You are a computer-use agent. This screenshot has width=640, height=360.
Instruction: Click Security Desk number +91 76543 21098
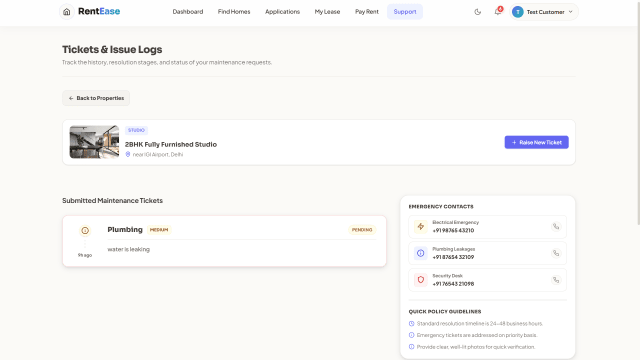[x=453, y=284]
